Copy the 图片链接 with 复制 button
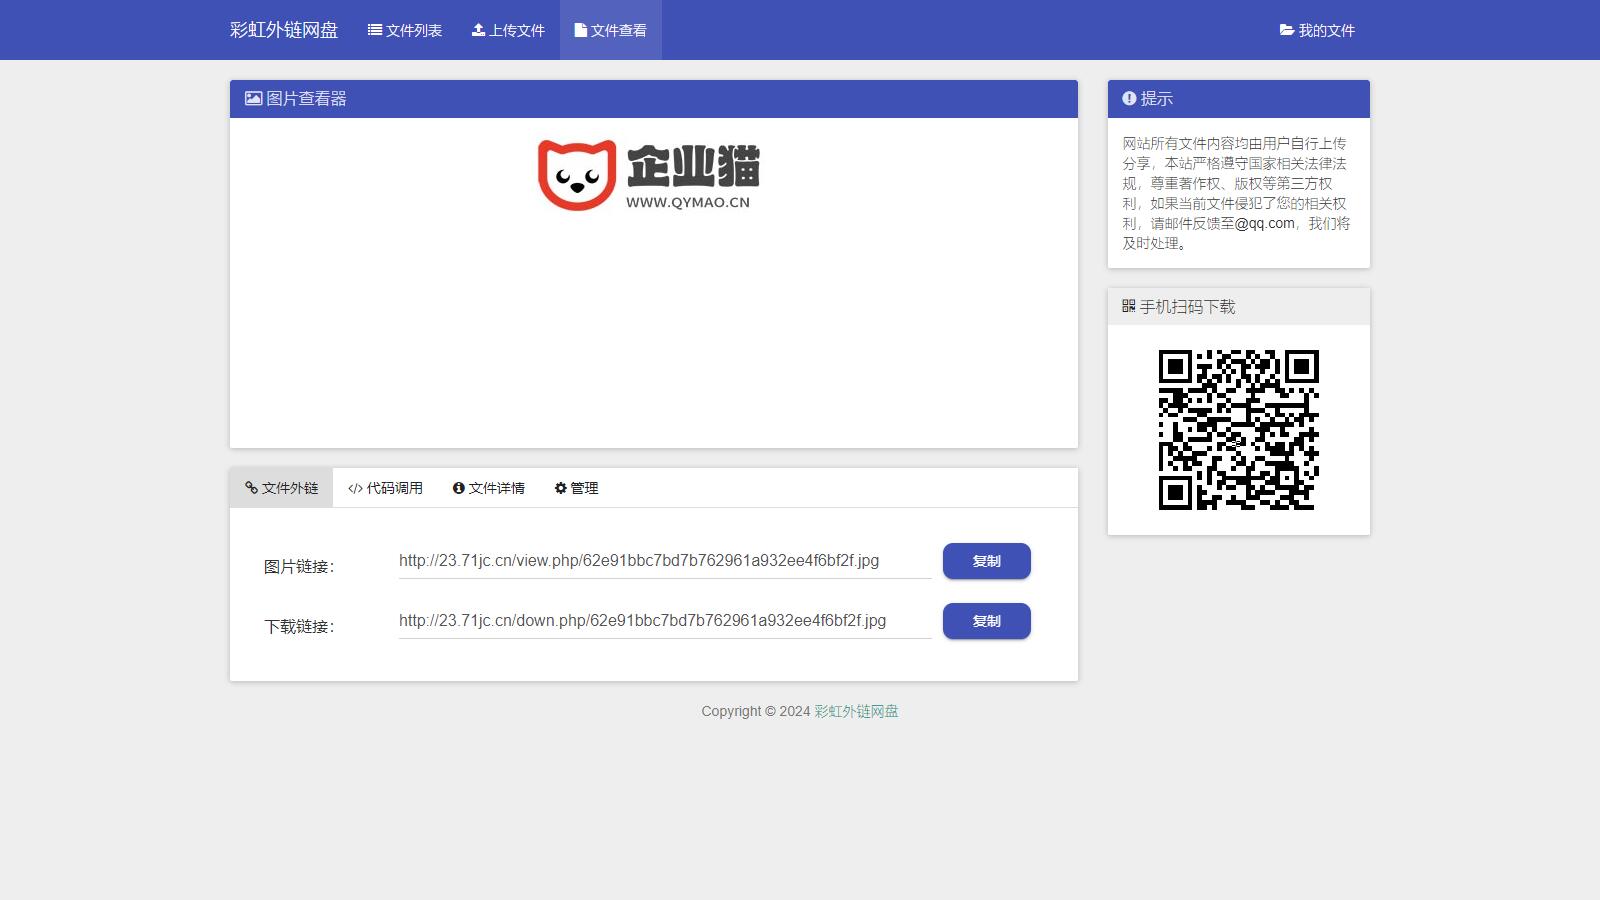Viewport: 1600px width, 900px height. (986, 561)
